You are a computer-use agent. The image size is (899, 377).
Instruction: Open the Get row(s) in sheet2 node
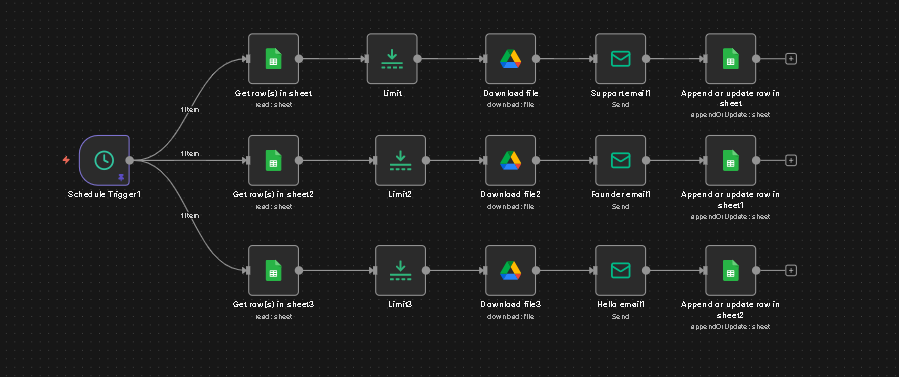tap(273, 160)
